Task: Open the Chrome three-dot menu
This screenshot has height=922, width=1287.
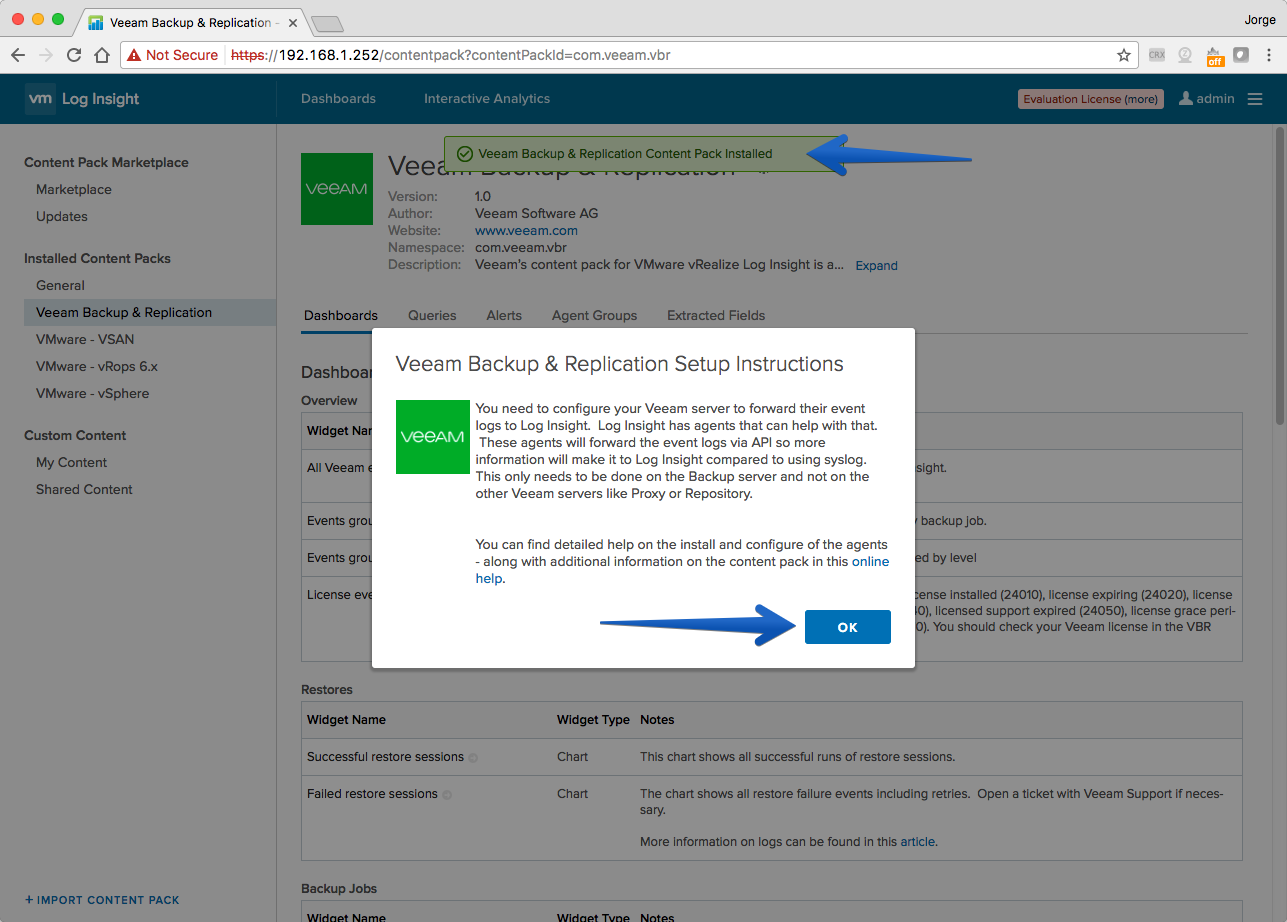Action: pyautogui.click(x=1269, y=55)
